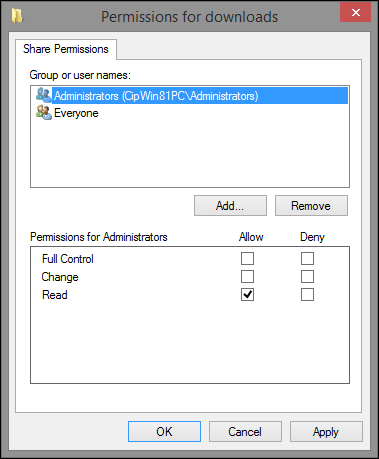Click the folder icon in title bar
Screen dimensions: 379x459
[x=17, y=16]
